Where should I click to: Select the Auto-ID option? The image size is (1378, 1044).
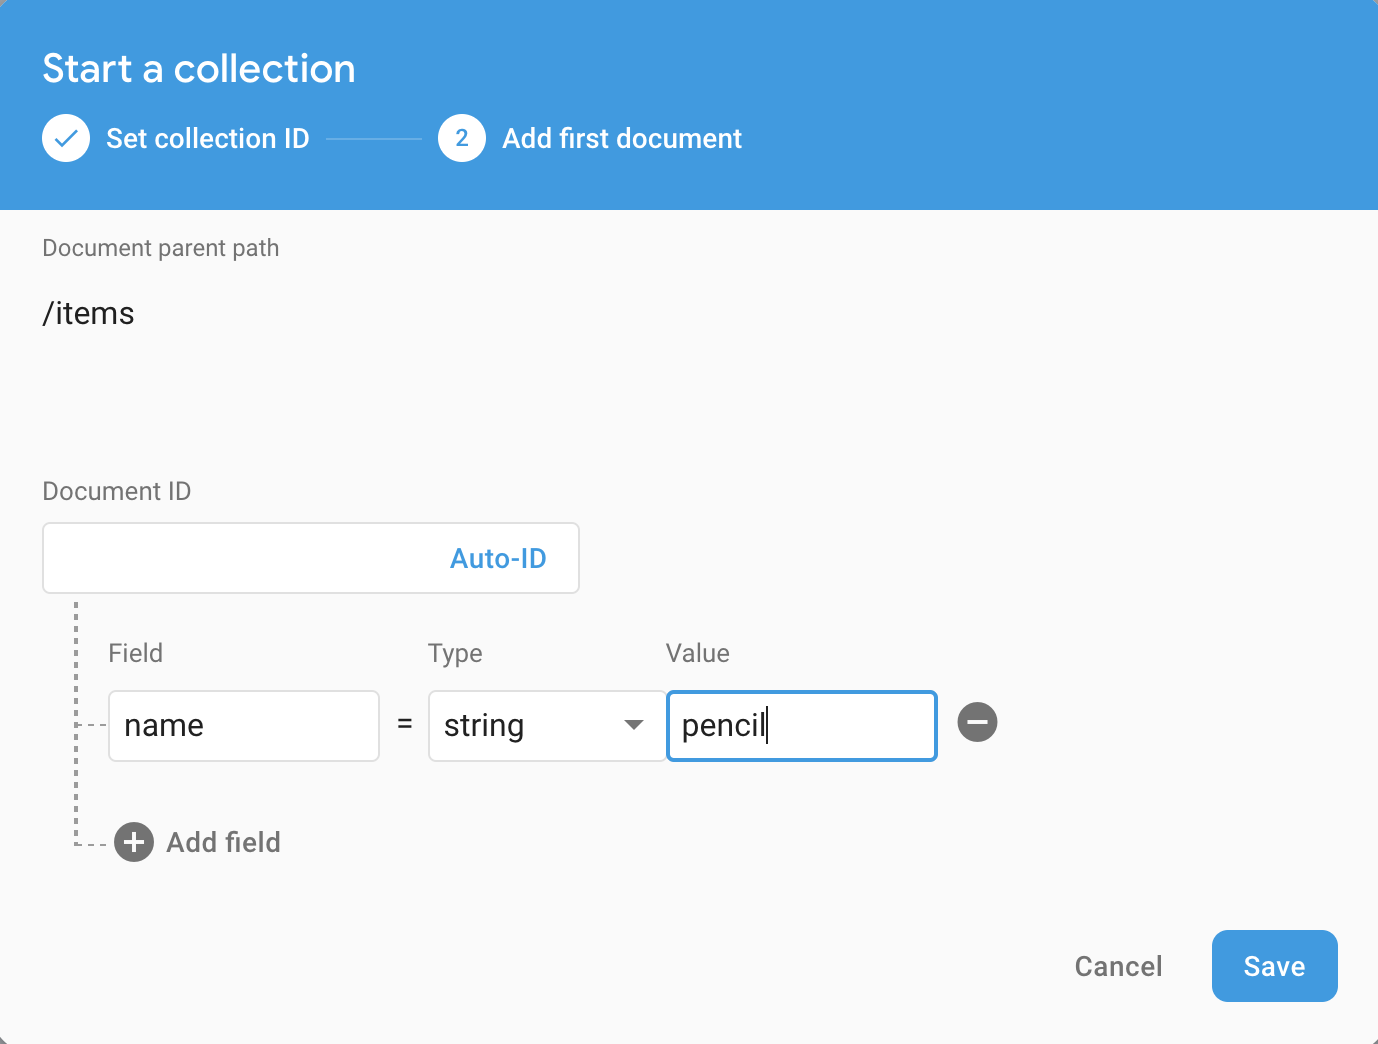498,558
